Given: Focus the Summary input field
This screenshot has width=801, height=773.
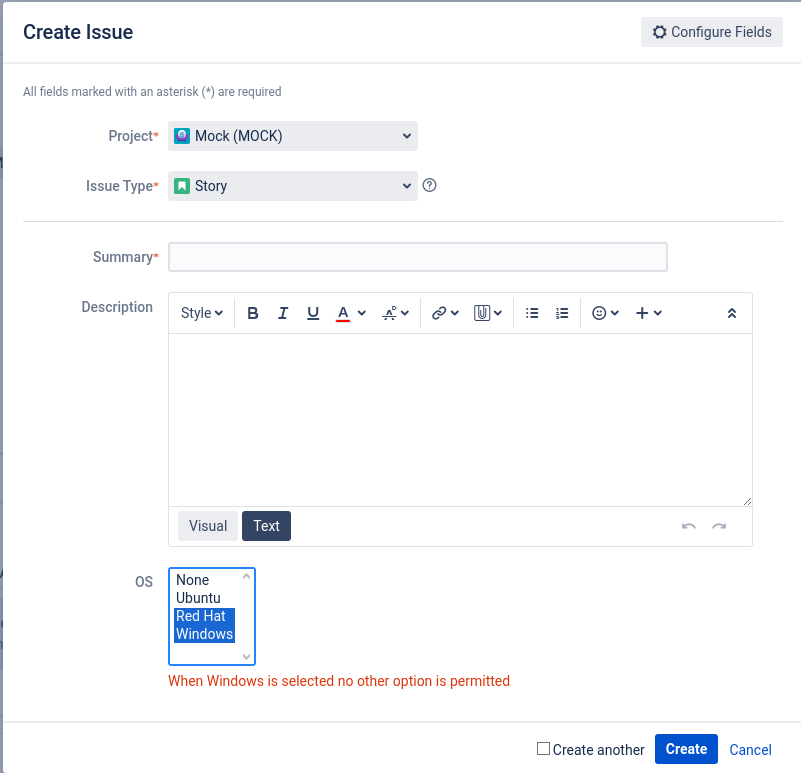Looking at the screenshot, I should [x=418, y=257].
